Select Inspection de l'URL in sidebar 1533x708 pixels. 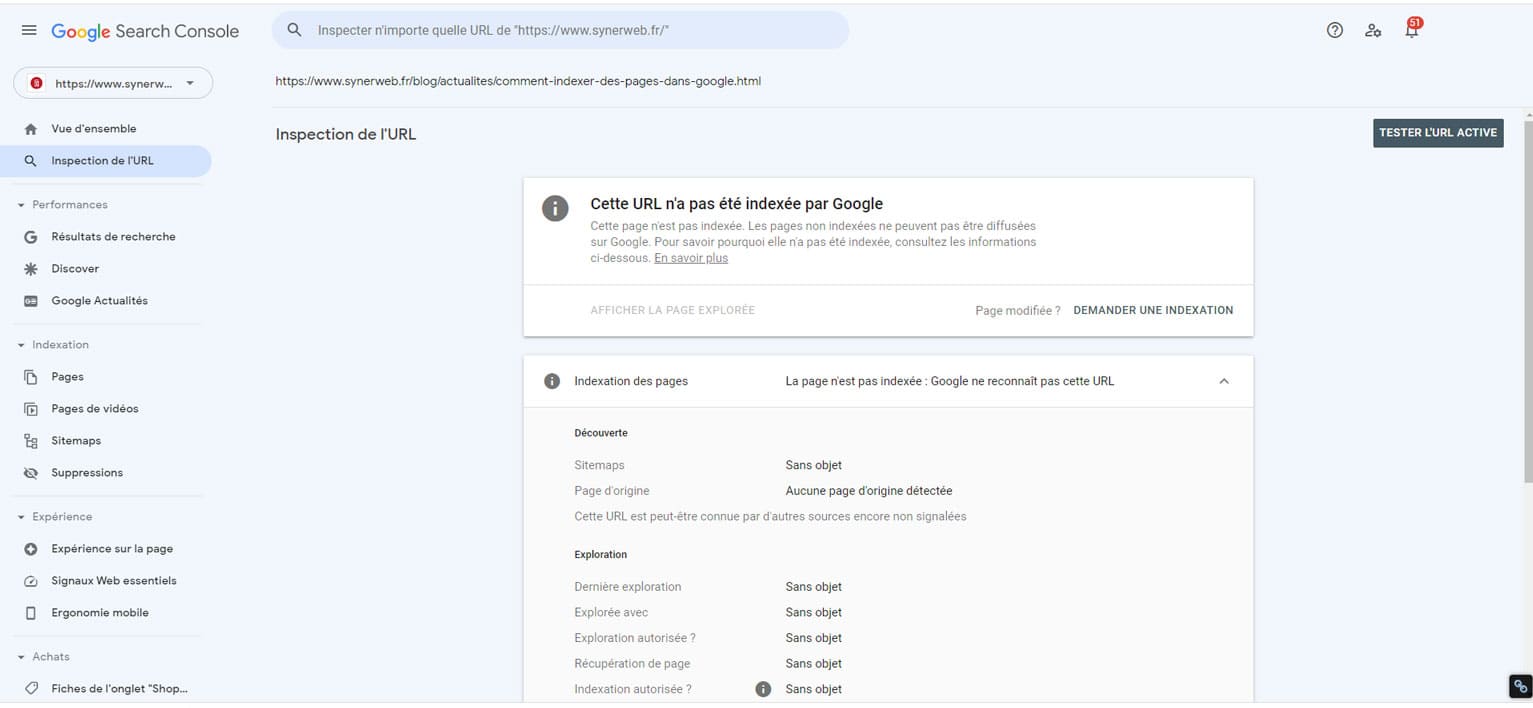tap(106, 161)
